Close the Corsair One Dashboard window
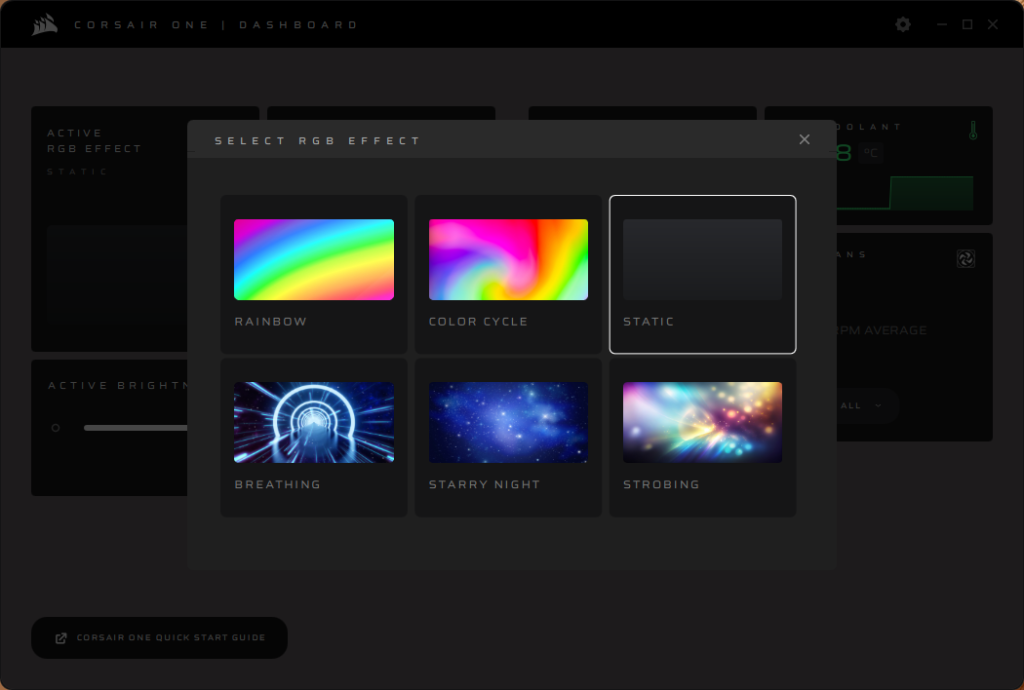This screenshot has width=1024, height=690. pyautogui.click(x=993, y=25)
